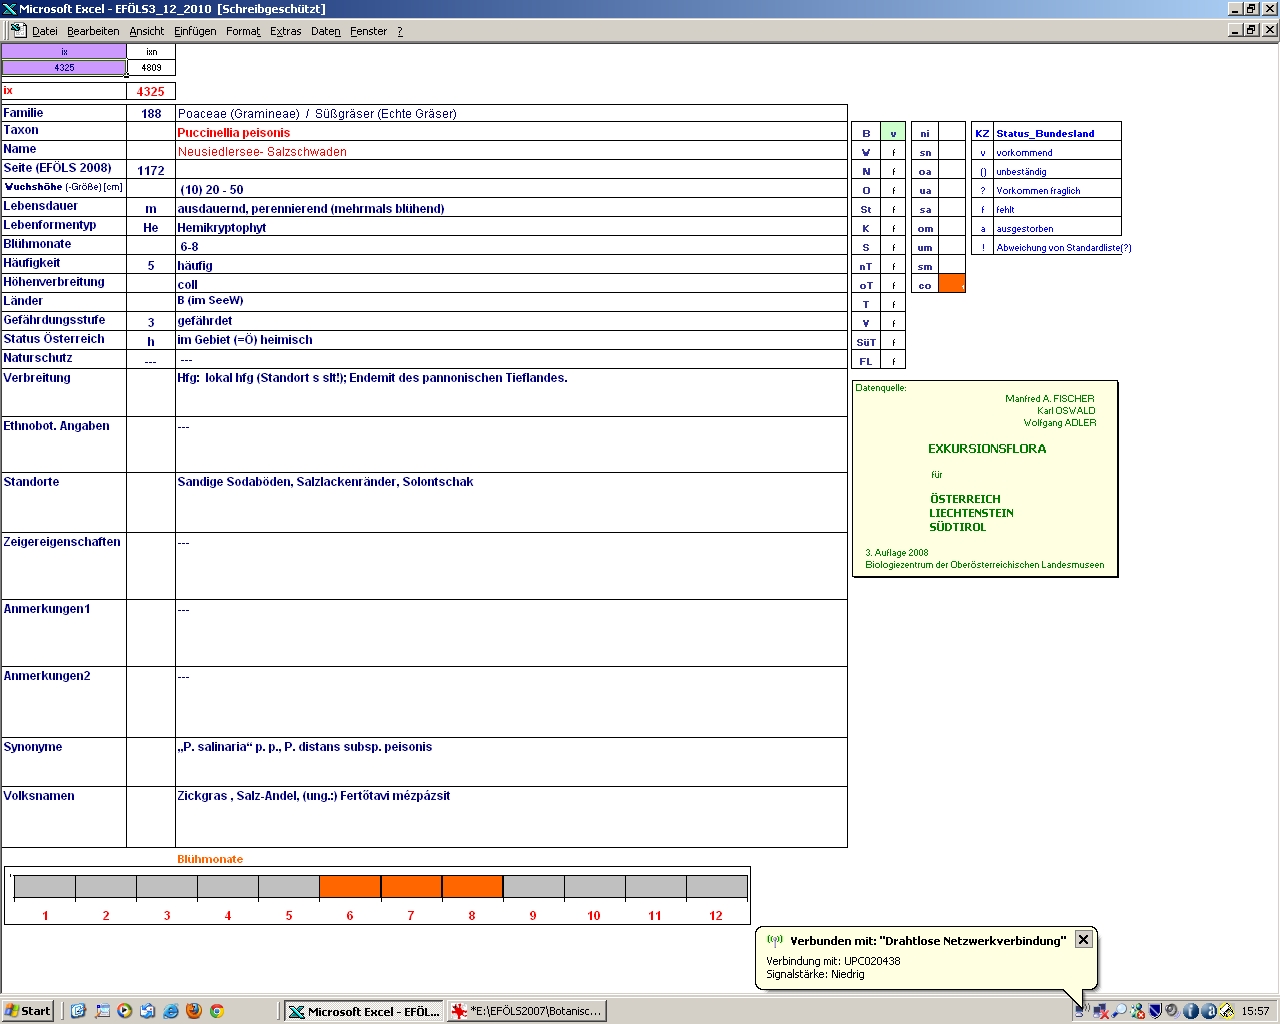The image size is (1280, 1024).
Task: Click the Wuchshöhe value (10) 20 - 50
Action: (x=212, y=190)
